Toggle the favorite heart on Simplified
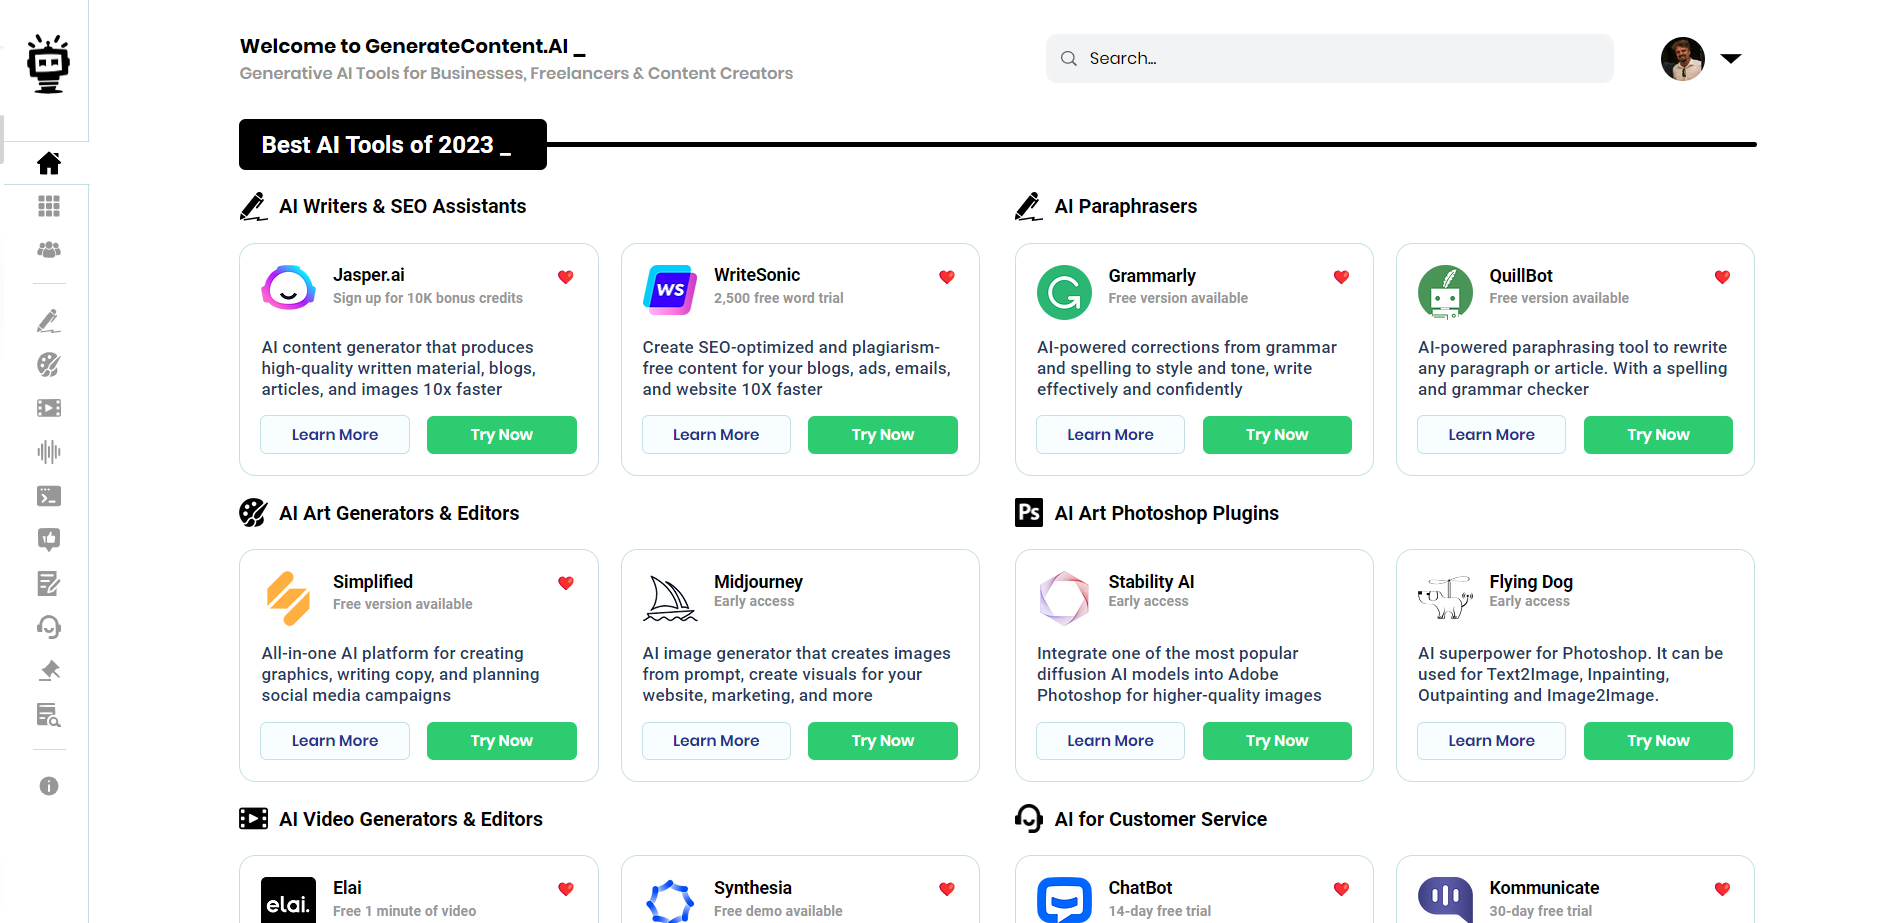The width and height of the screenshot is (1901, 923). [x=566, y=583]
